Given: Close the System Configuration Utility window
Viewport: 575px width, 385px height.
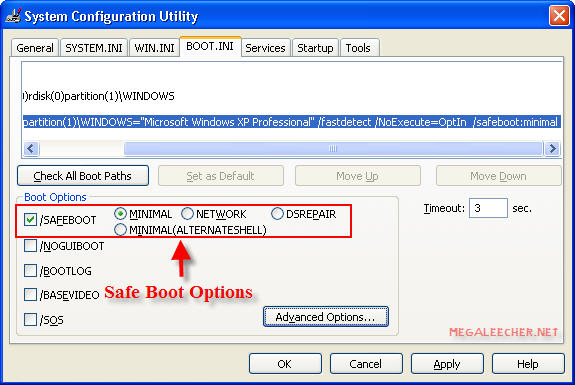Looking at the screenshot, I should pyautogui.click(x=558, y=16).
